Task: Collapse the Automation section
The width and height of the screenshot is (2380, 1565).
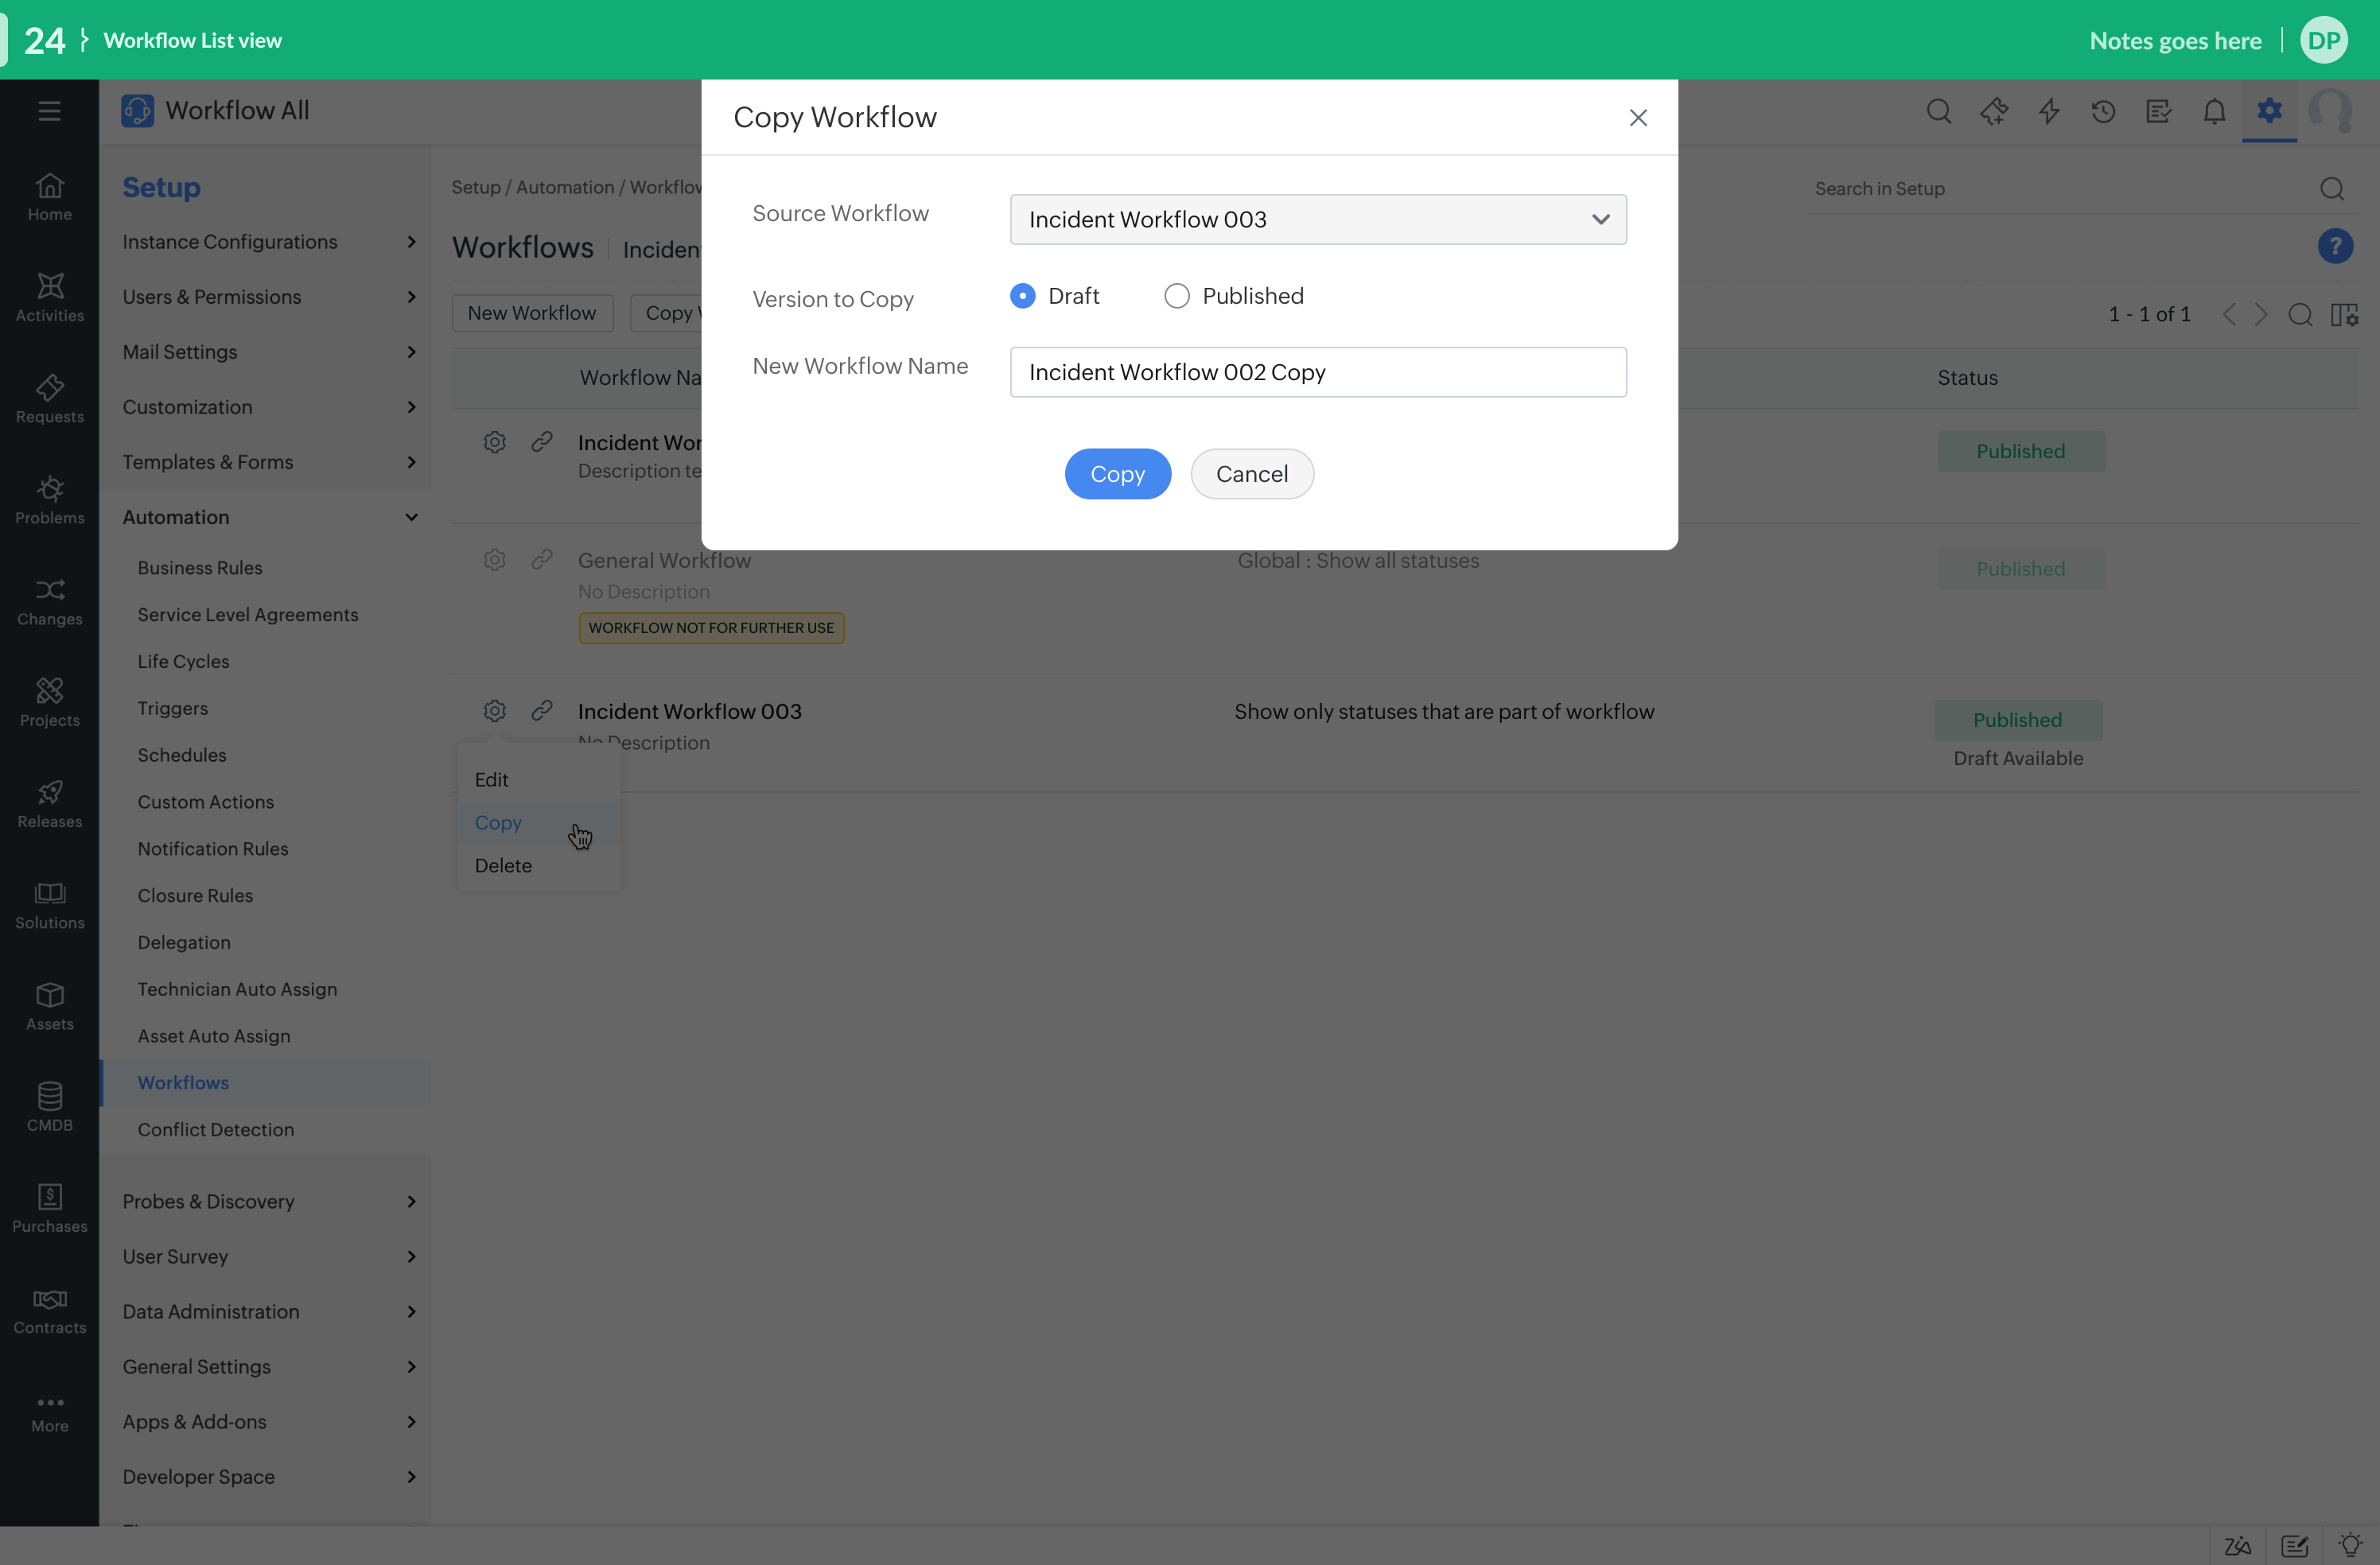Action: (x=411, y=517)
